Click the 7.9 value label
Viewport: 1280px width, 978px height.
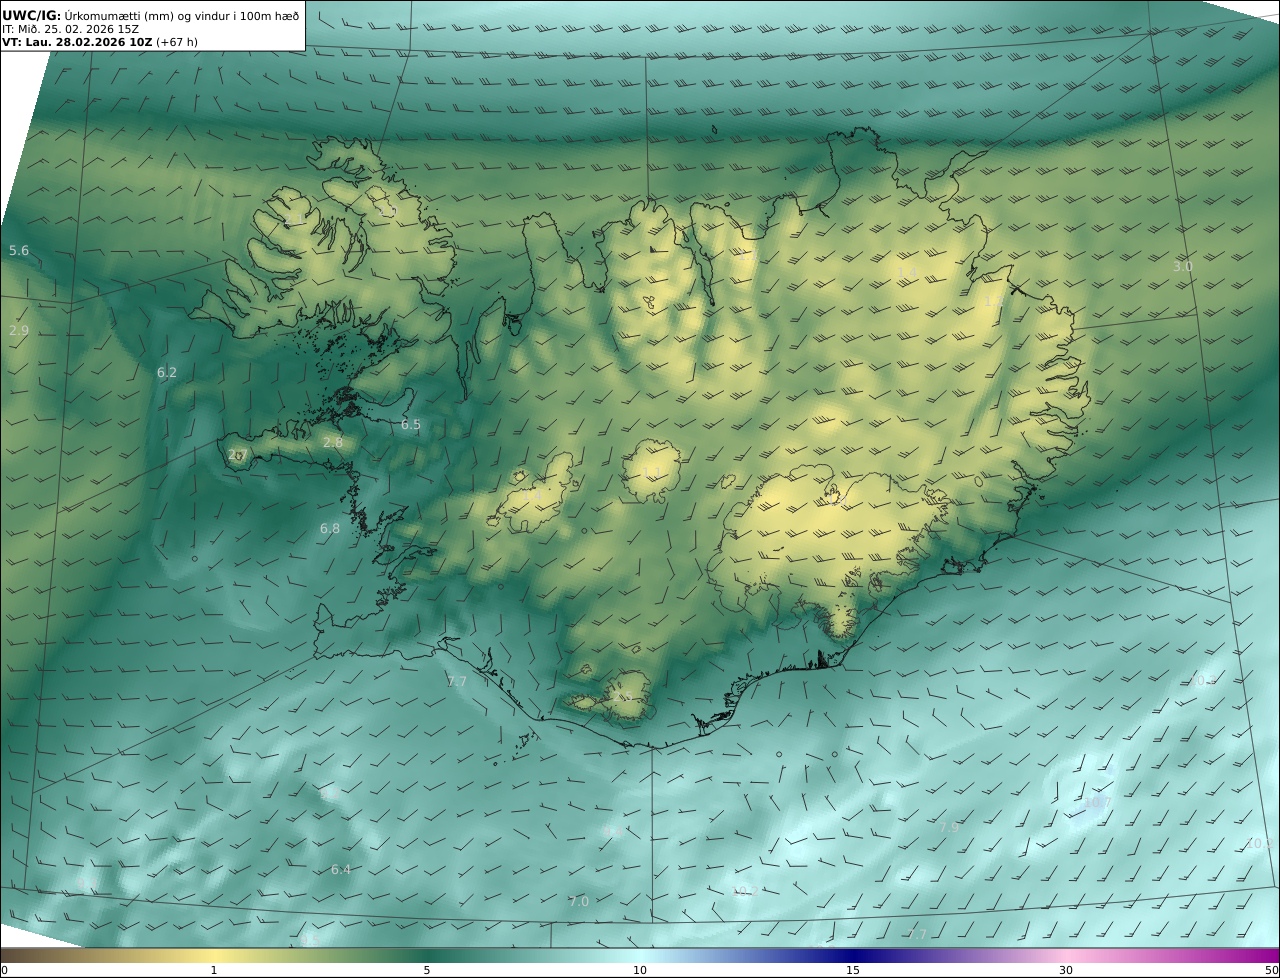pos(949,827)
